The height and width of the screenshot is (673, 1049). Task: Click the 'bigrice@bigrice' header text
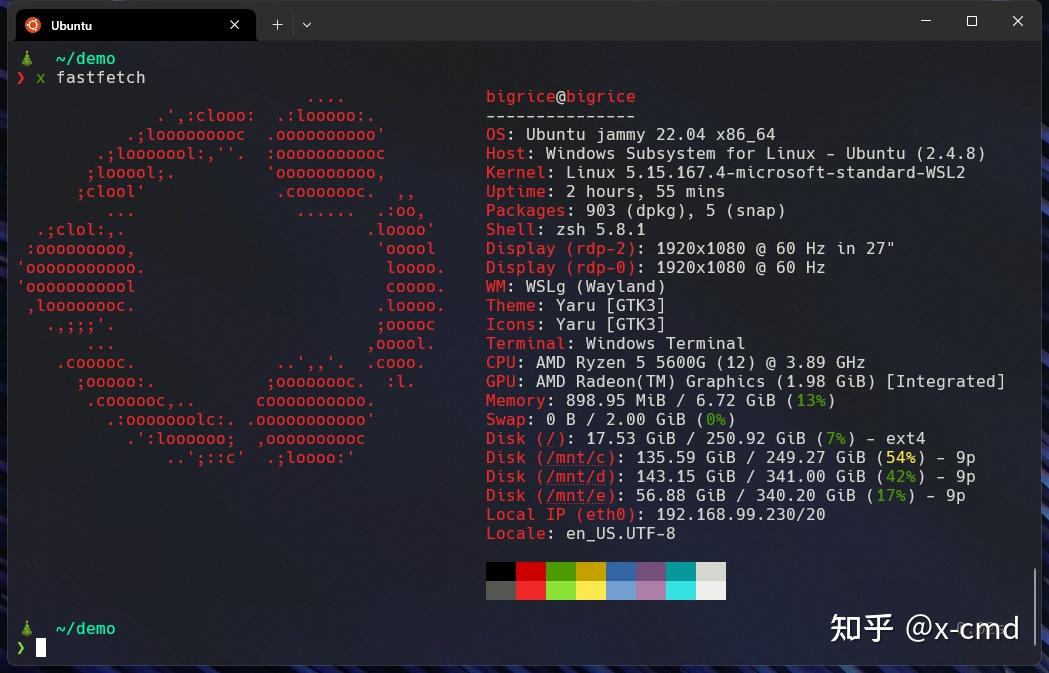[561, 96]
